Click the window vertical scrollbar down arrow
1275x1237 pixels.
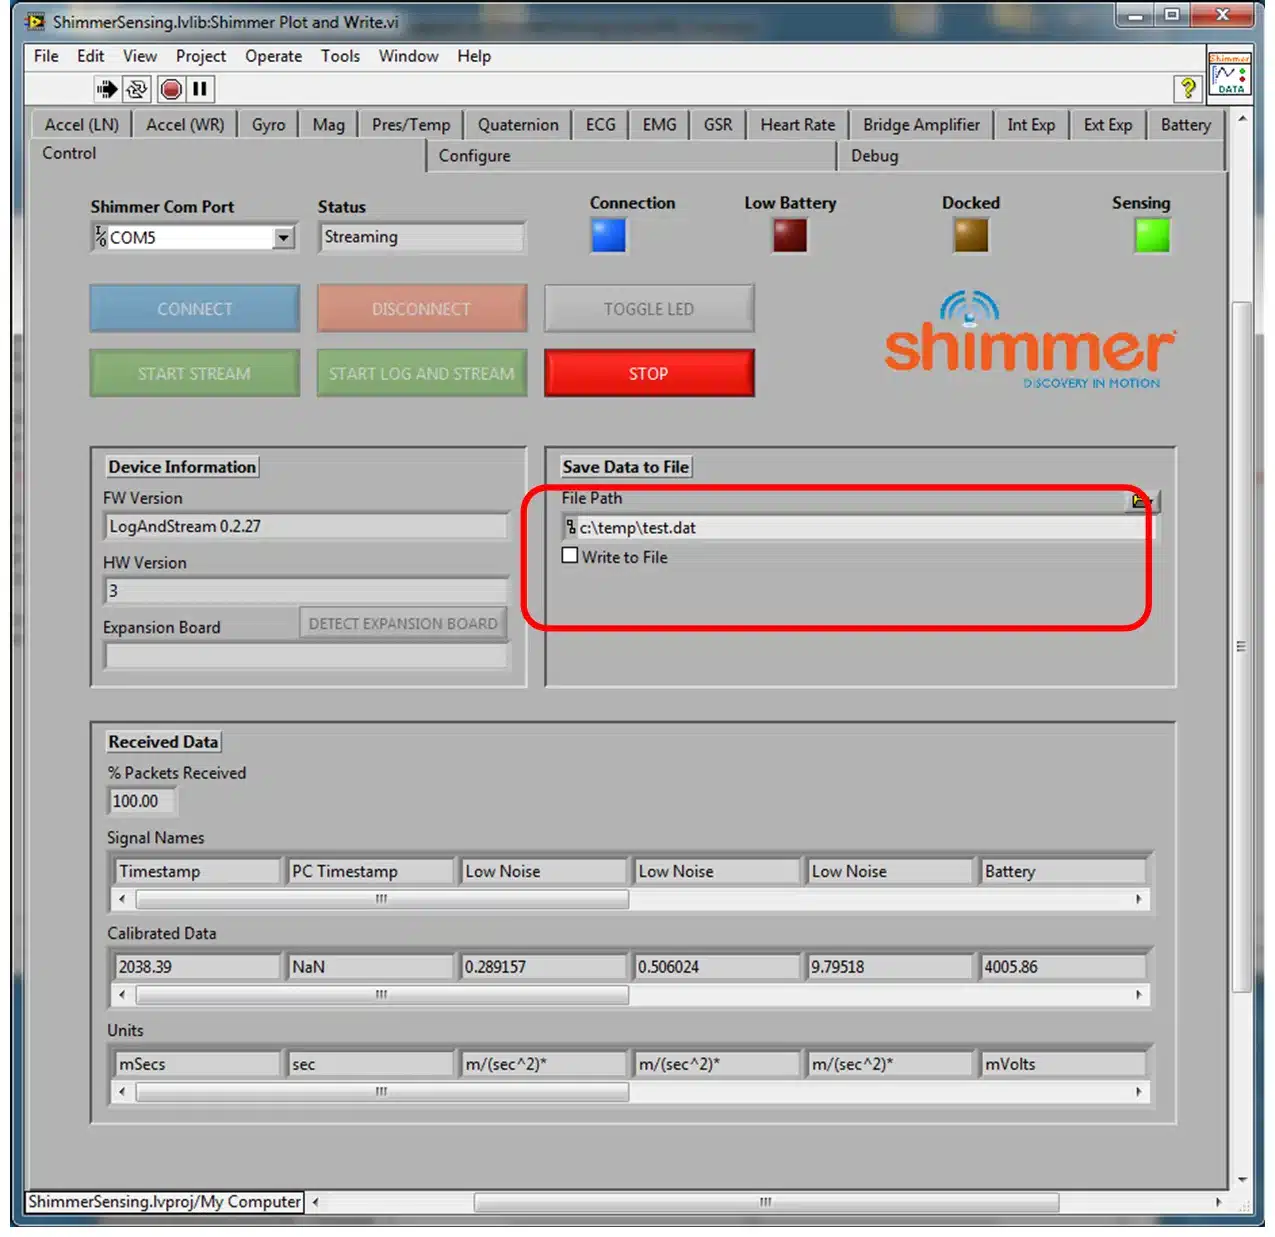click(1241, 1179)
